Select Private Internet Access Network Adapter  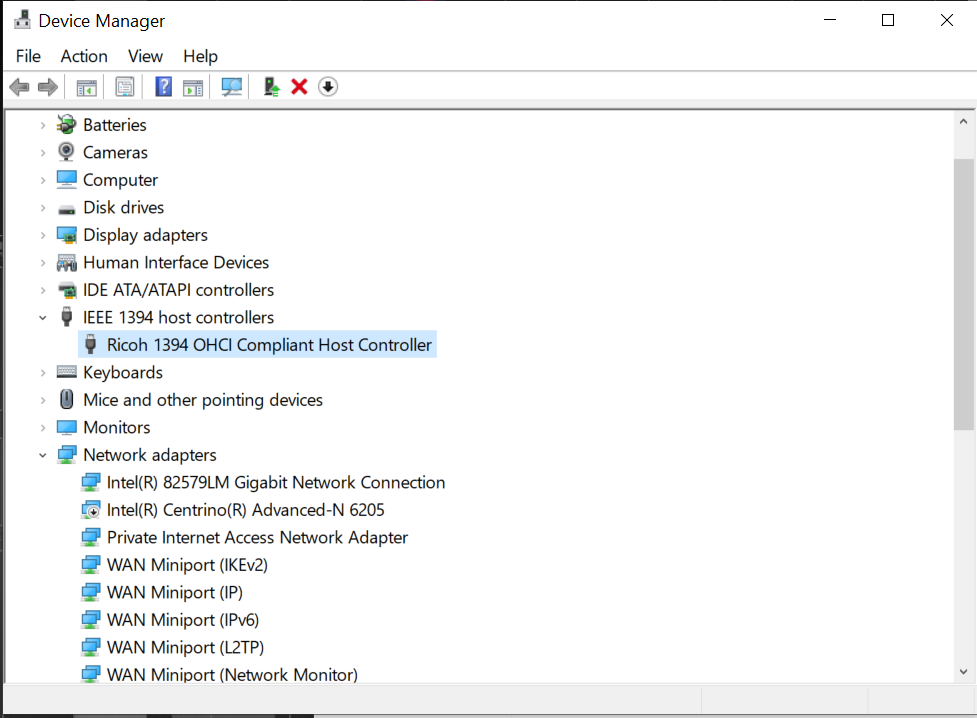coord(257,537)
